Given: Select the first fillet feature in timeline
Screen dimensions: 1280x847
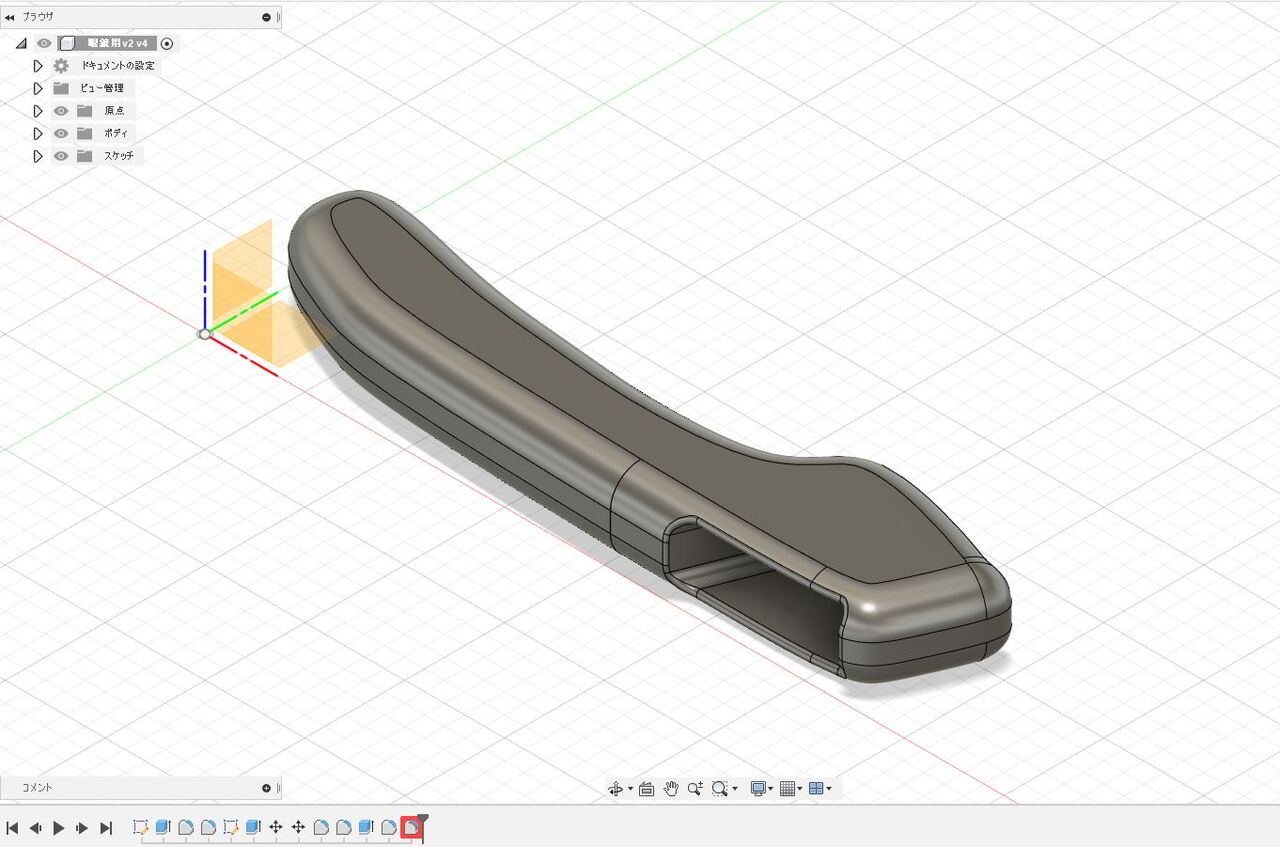Looking at the screenshot, I should tap(186, 828).
